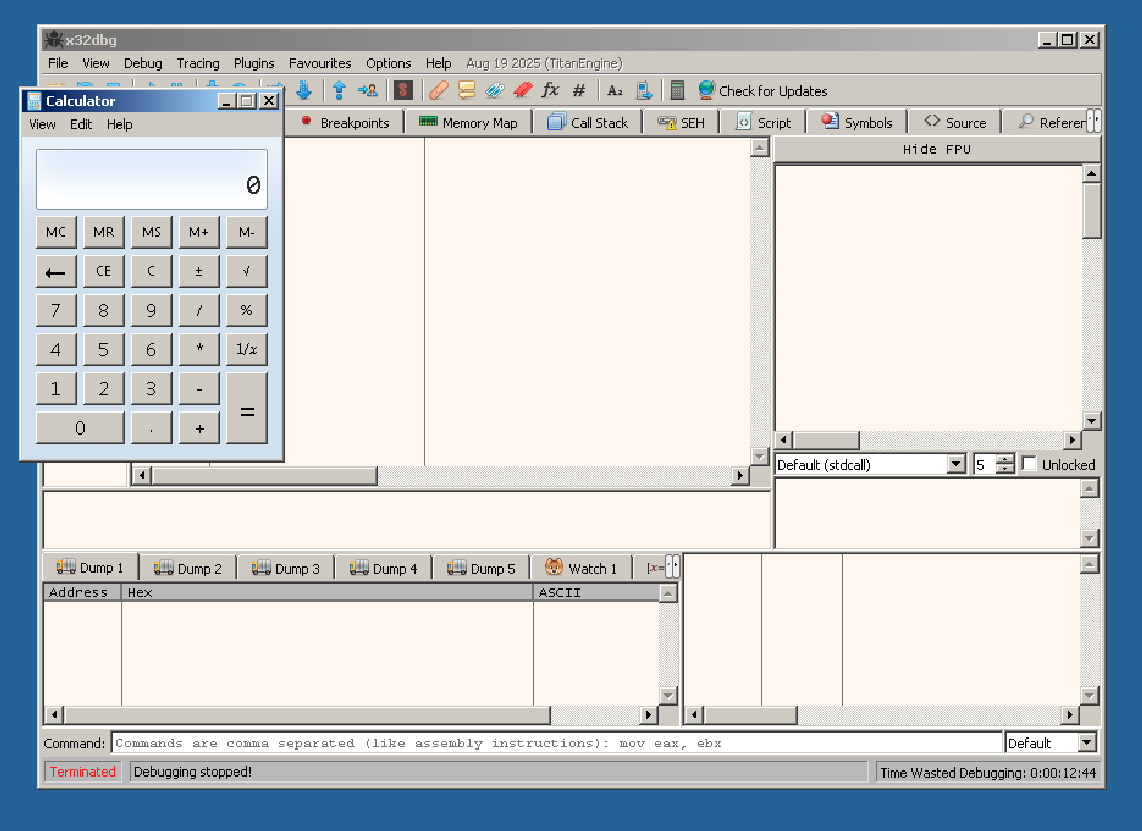Open the functions fx icon
Screen dimensions: 1142x831
tap(551, 90)
